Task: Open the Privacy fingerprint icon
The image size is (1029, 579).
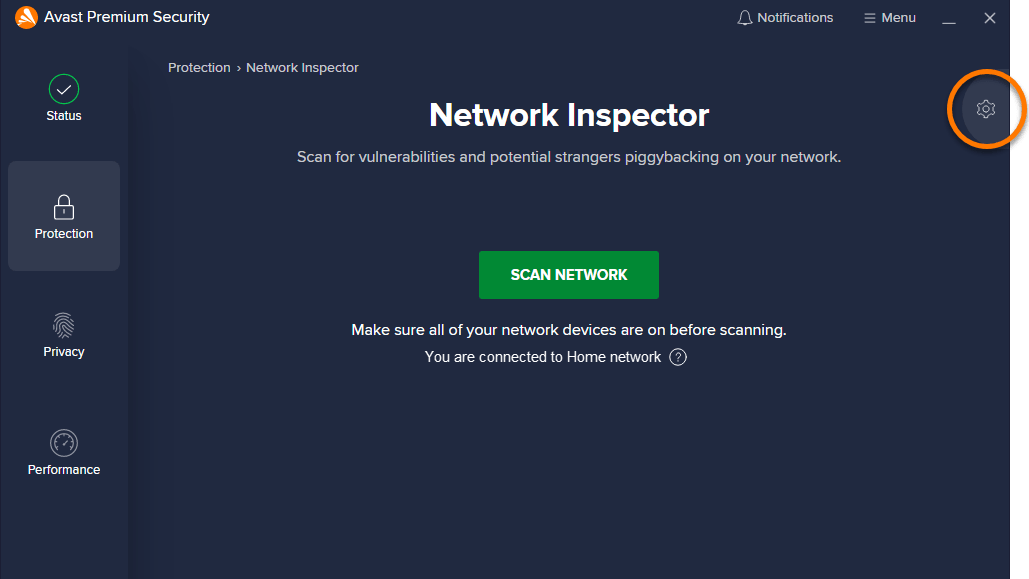Action: coord(63,325)
